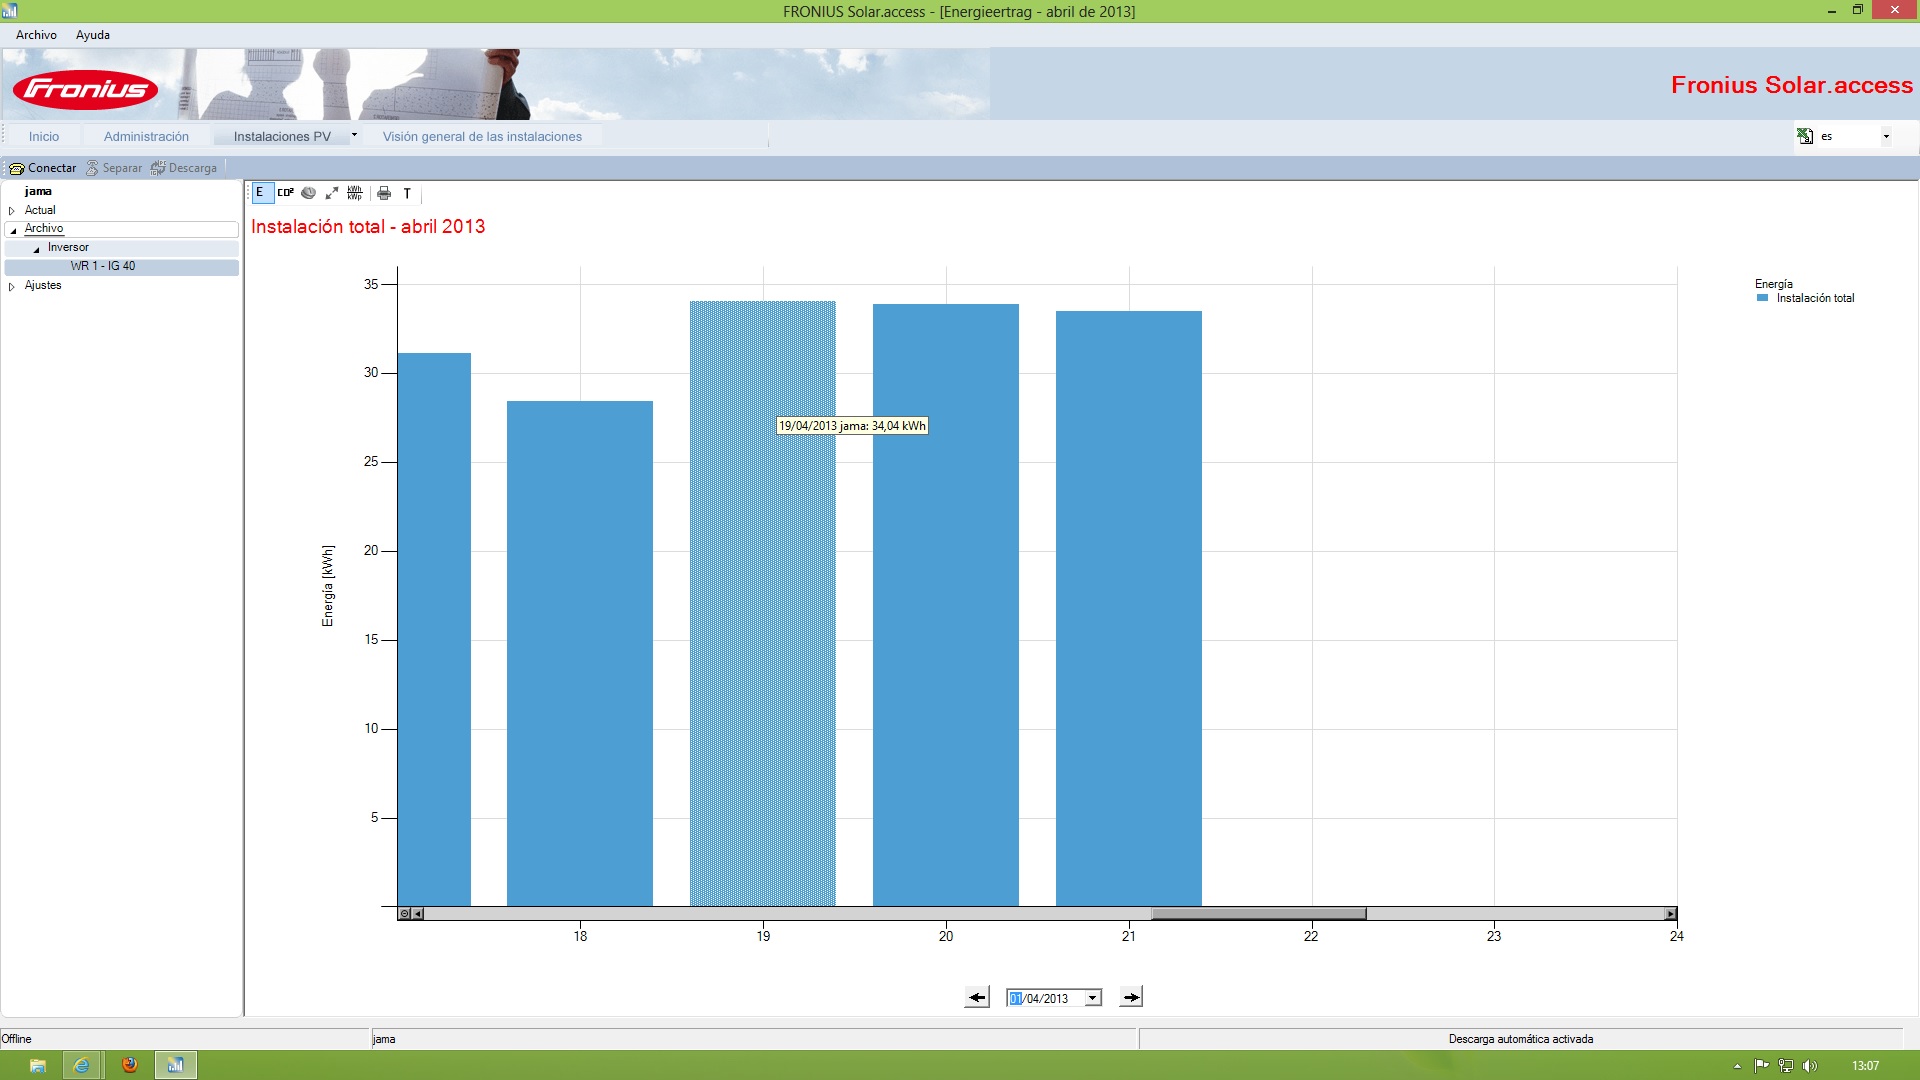Switch to the Administración tab
This screenshot has width=1920, height=1080.
(x=146, y=137)
